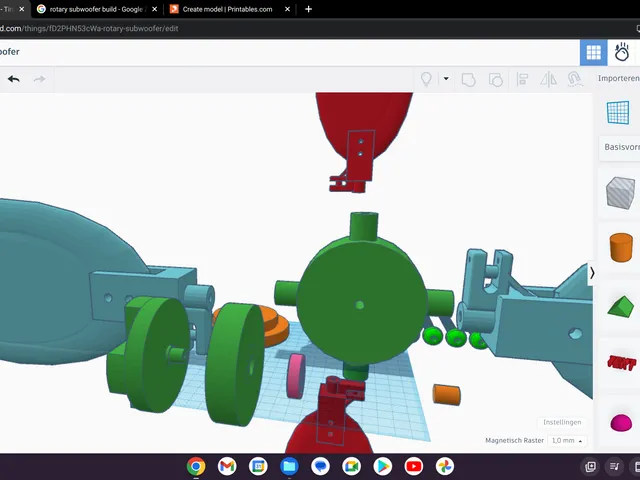
Task: Click the group shapes icon
Action: pos(468,79)
